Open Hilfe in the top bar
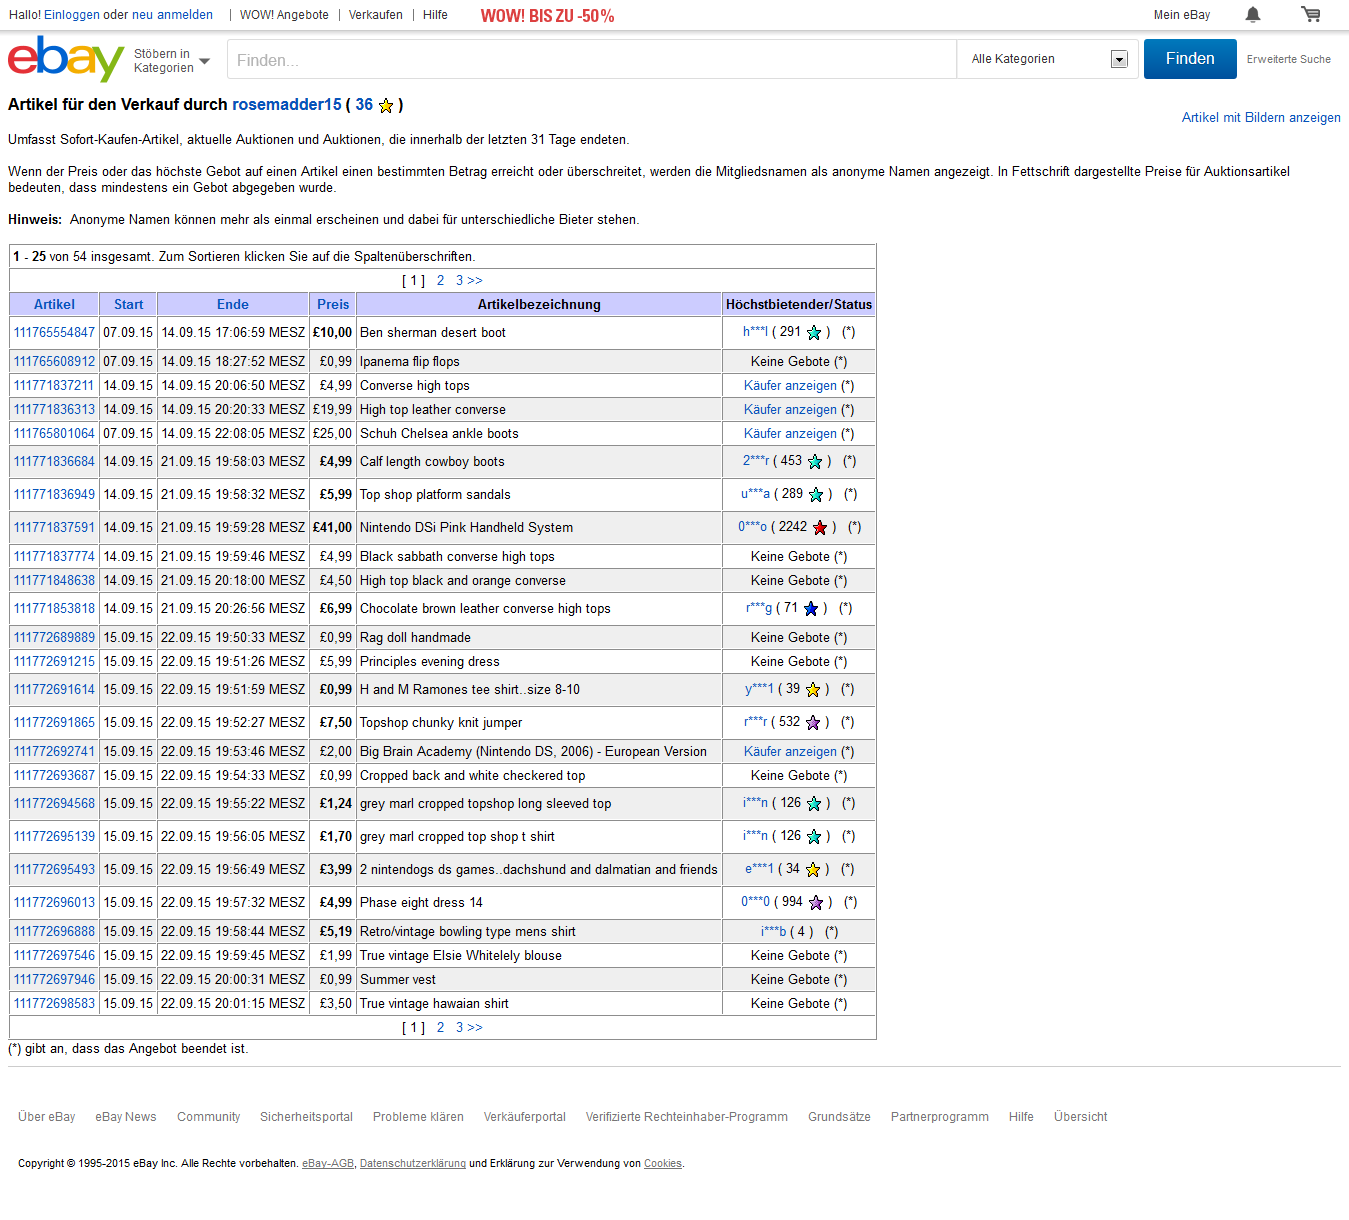1349x1220 pixels. [x=435, y=15]
